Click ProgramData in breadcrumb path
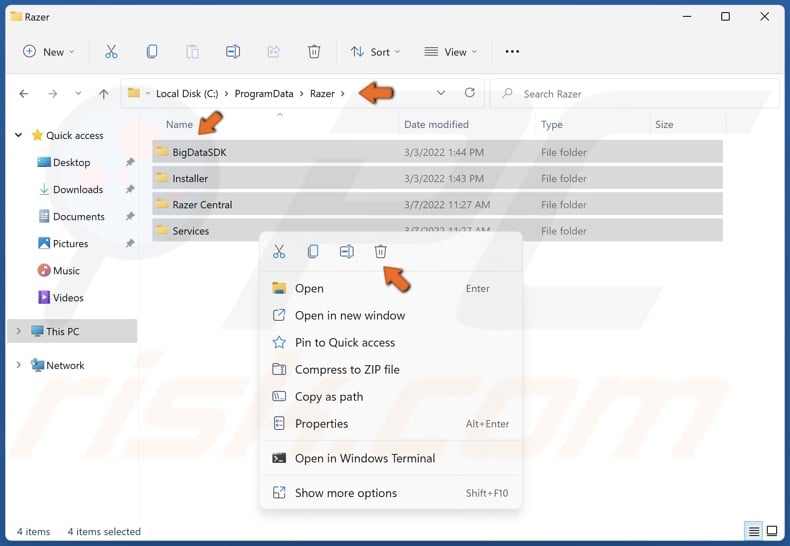The height and width of the screenshot is (546, 790). 264,94
